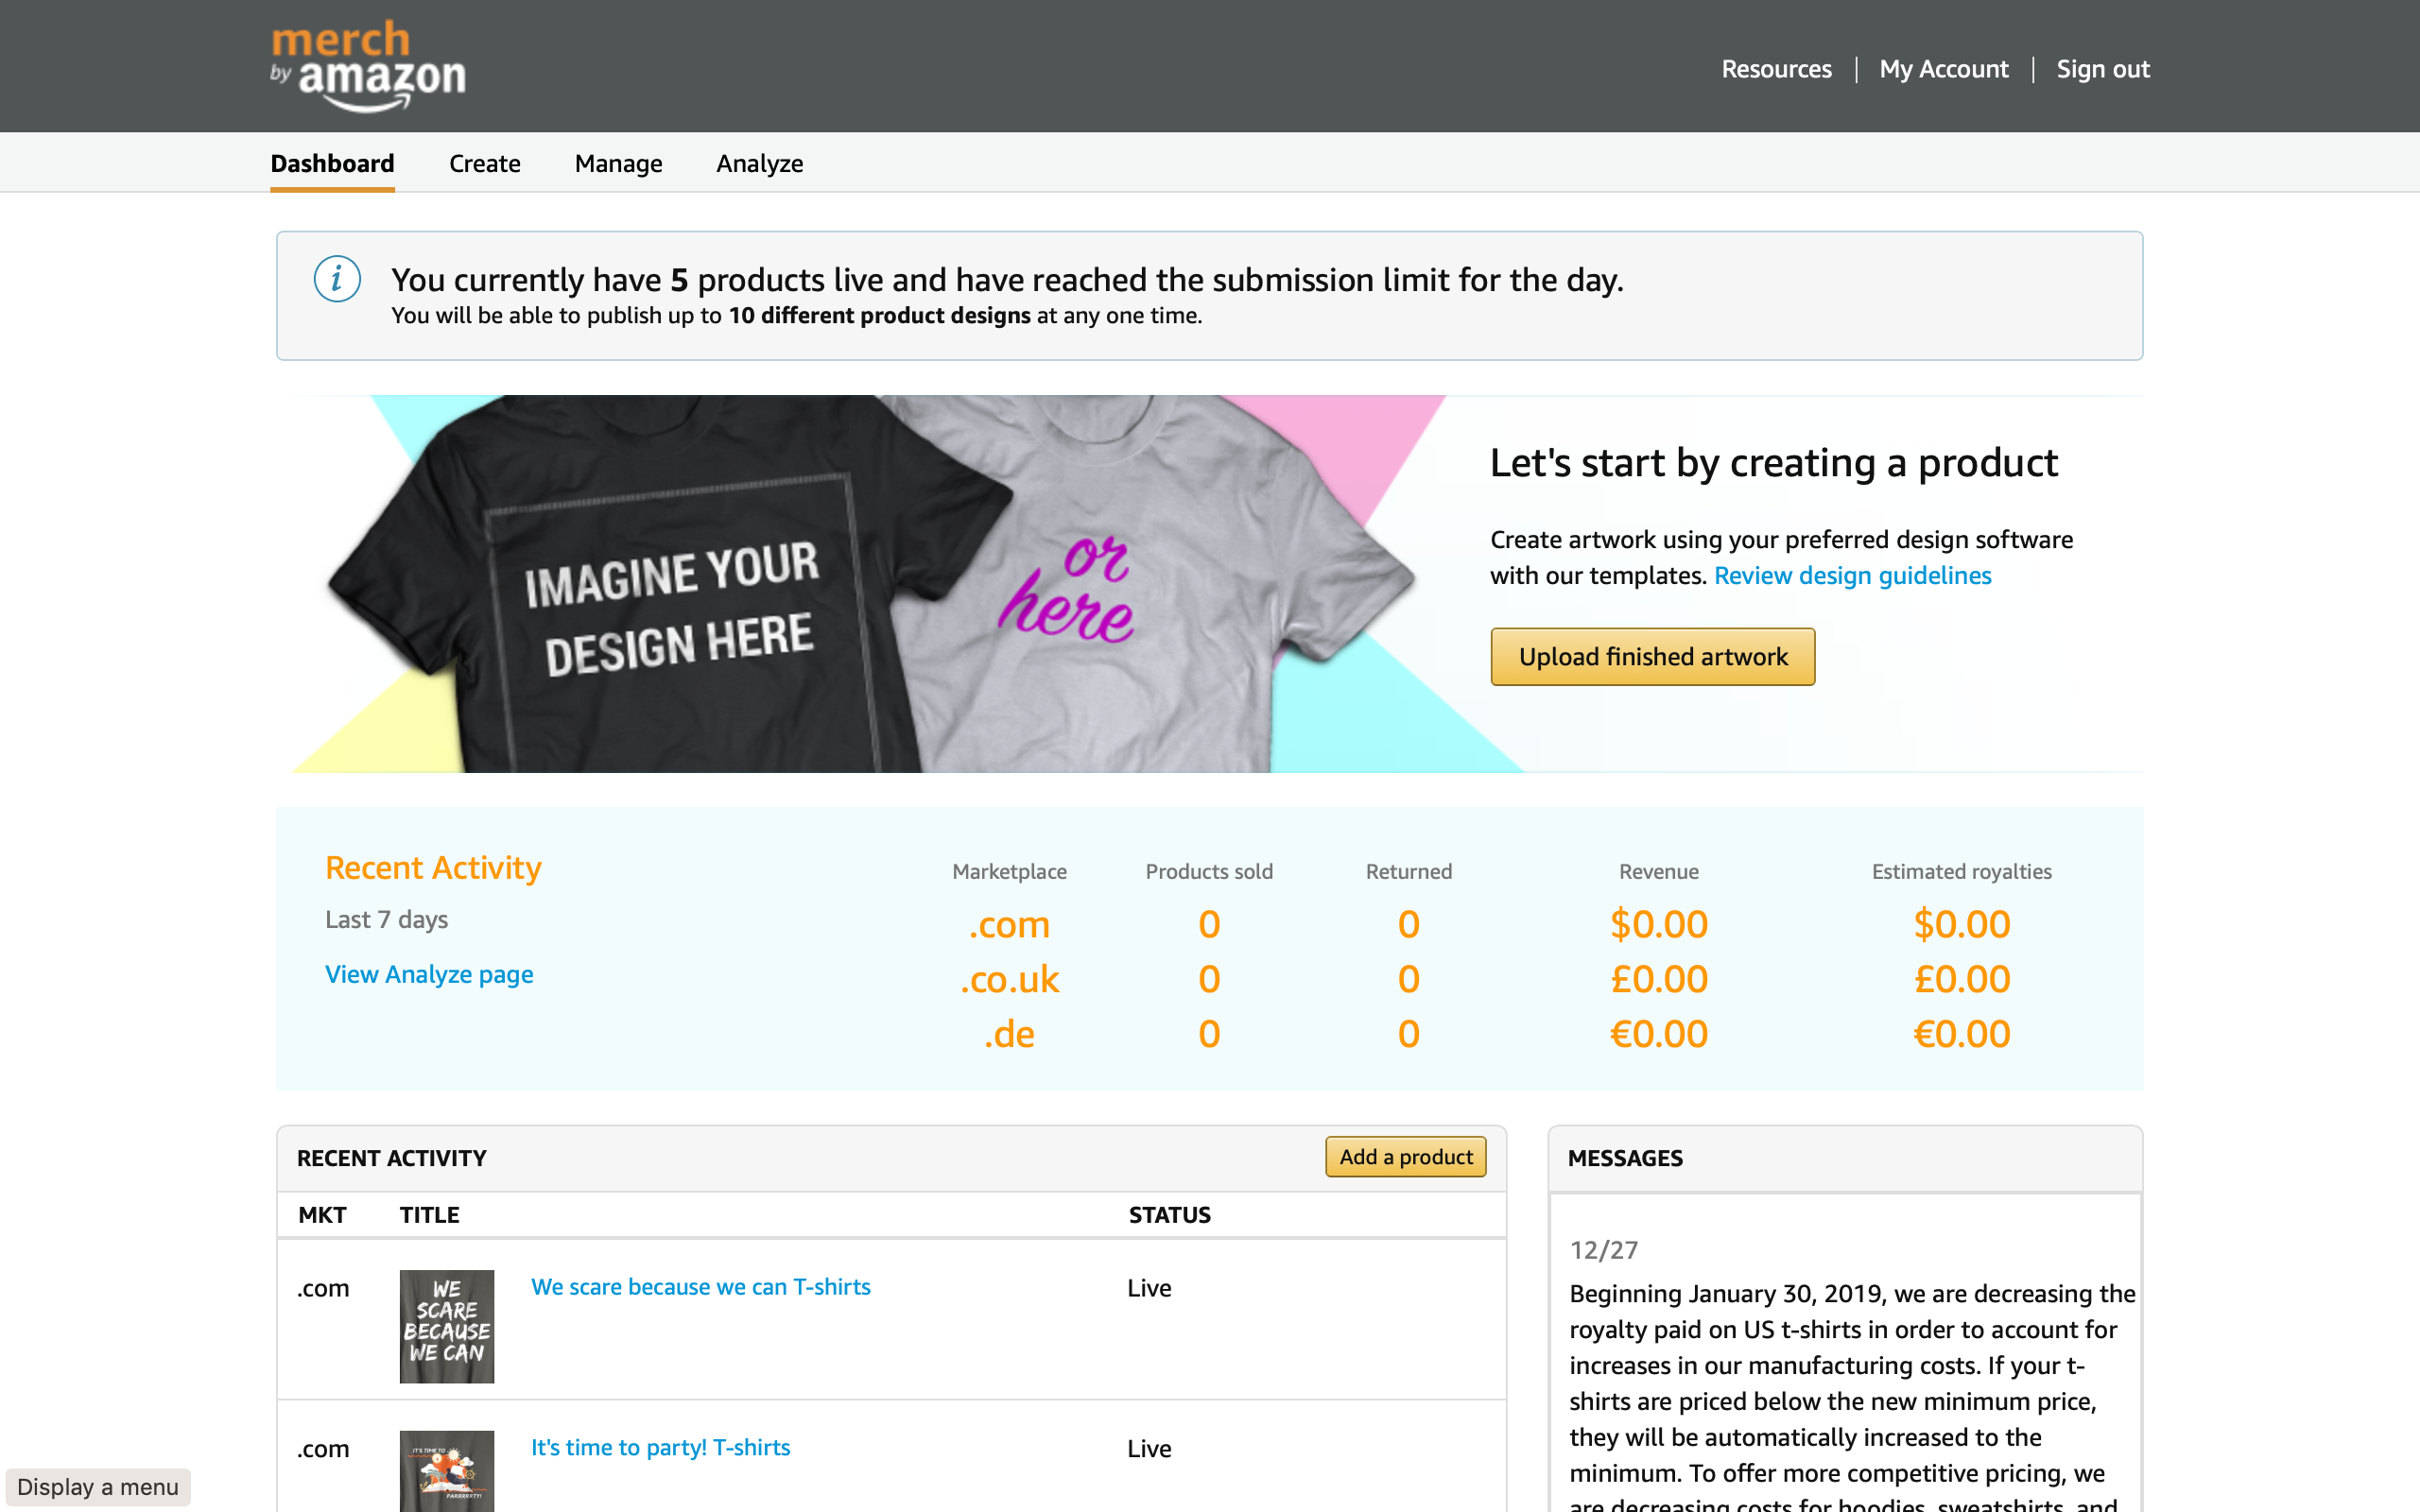Sign out of Merch account
This screenshot has width=2420, height=1512.
coord(2102,69)
